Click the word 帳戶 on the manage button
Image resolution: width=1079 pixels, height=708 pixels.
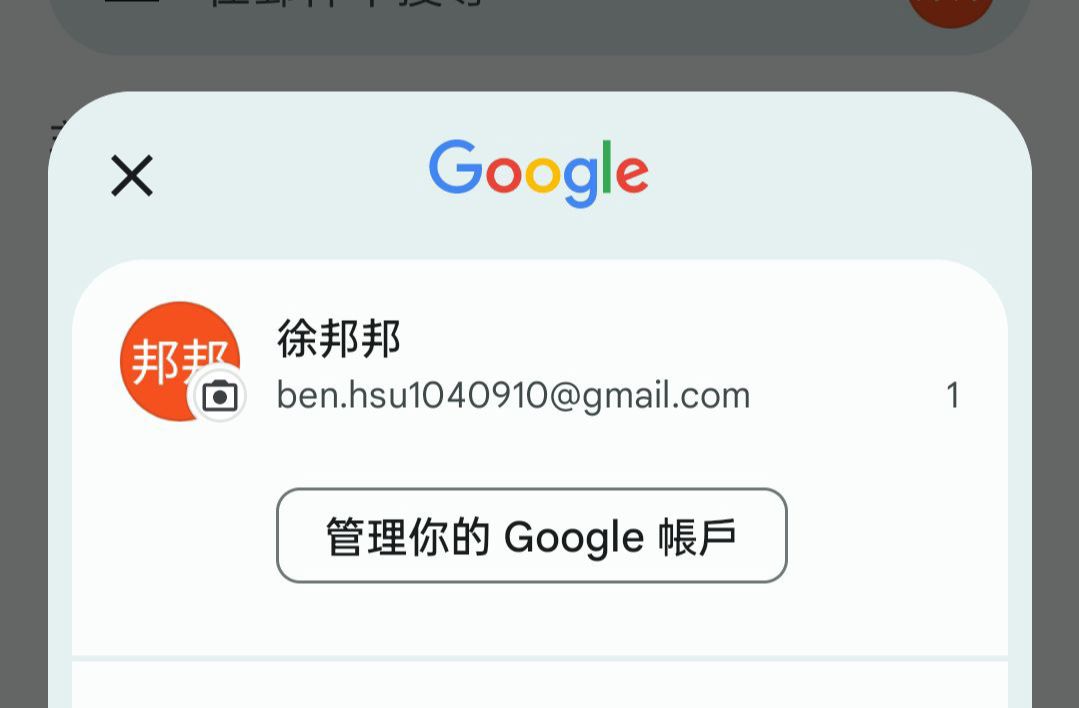point(697,537)
